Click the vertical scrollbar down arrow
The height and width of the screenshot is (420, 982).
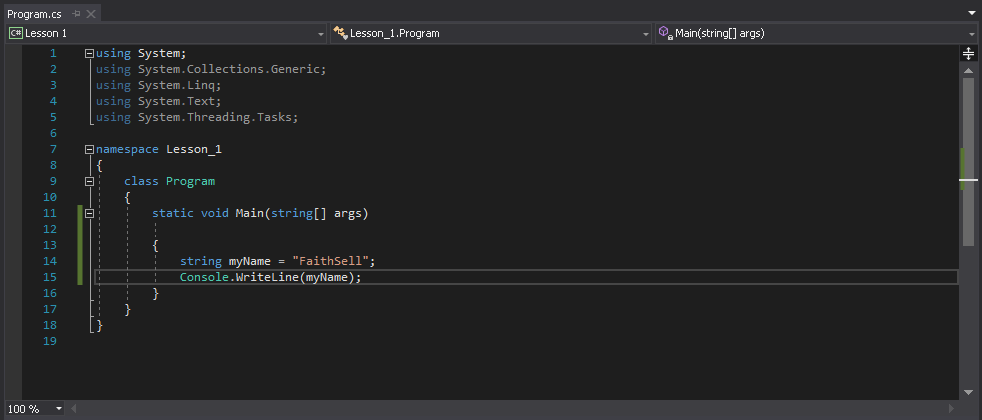[x=968, y=392]
